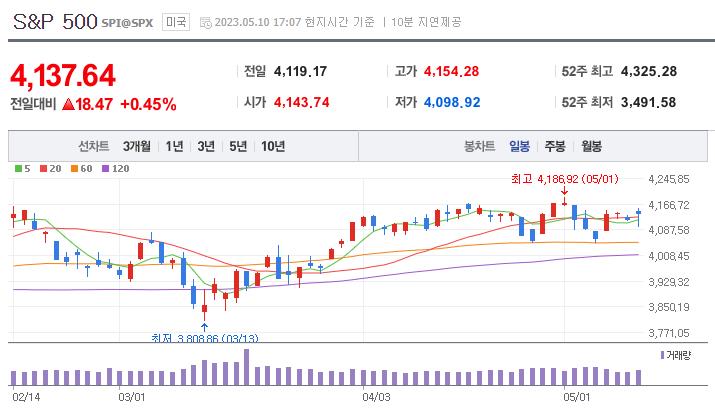Image resolution: width=715 pixels, height=409 pixels.
Task: Click the 전일 value 4,119.17
Action: click(301, 71)
